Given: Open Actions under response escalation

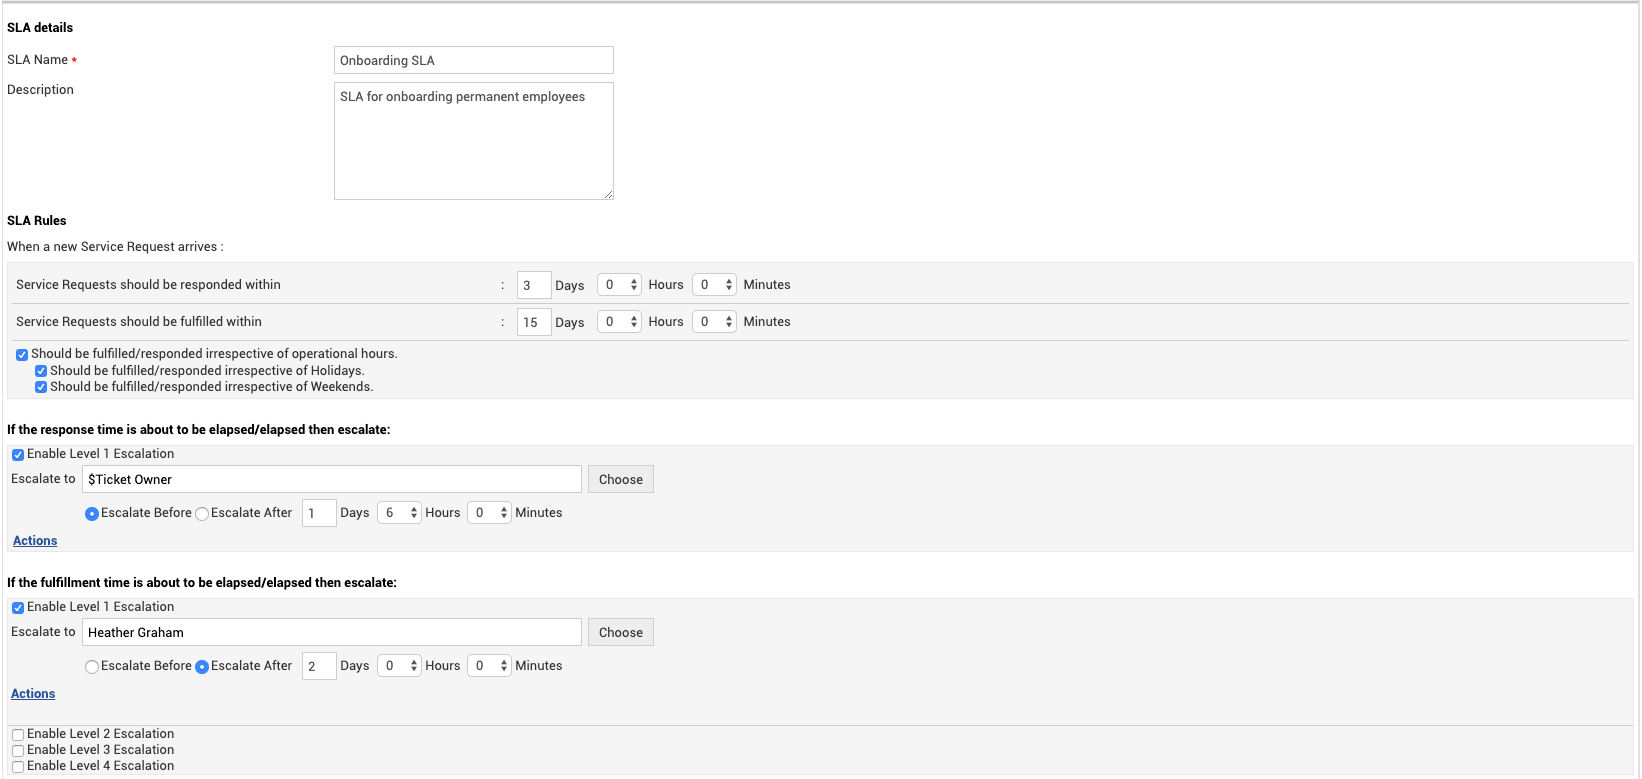Looking at the screenshot, I should pos(34,540).
